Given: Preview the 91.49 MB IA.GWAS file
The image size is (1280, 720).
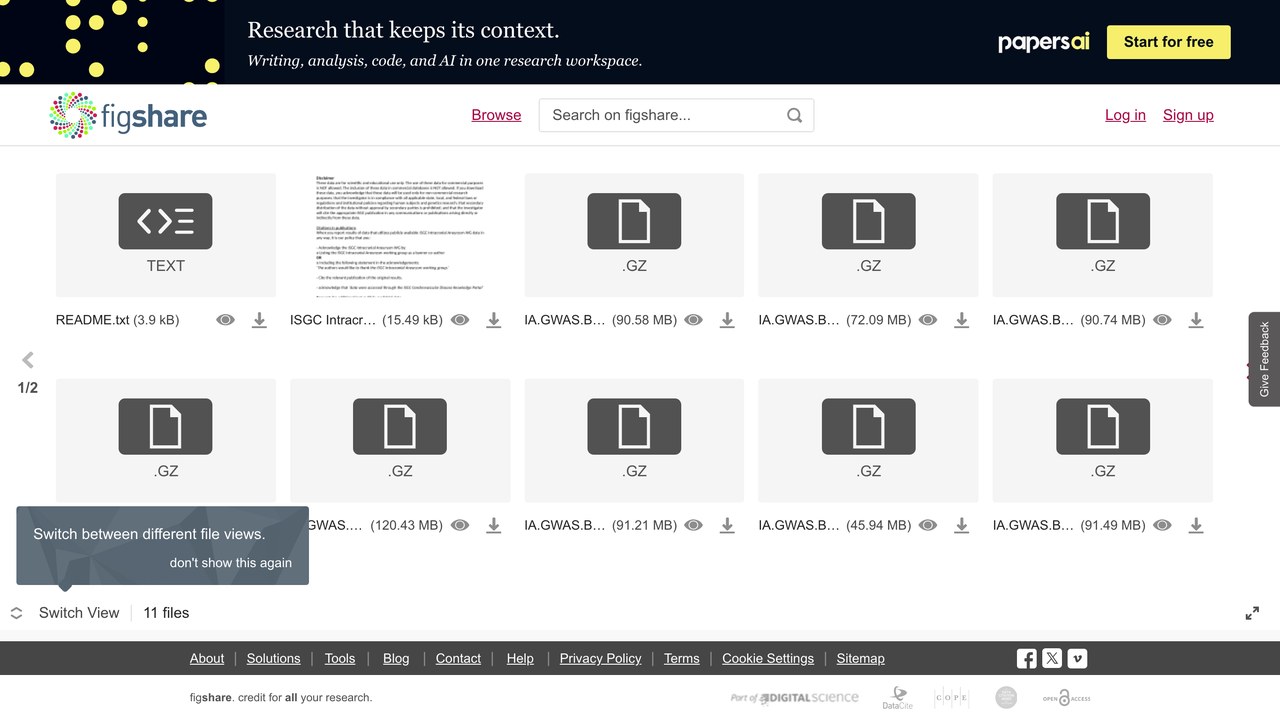Looking at the screenshot, I should coord(1162,525).
